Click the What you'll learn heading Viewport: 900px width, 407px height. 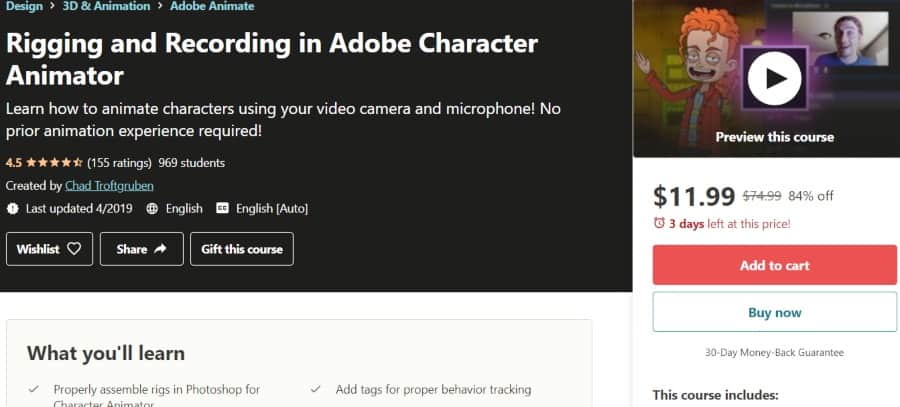(106, 353)
